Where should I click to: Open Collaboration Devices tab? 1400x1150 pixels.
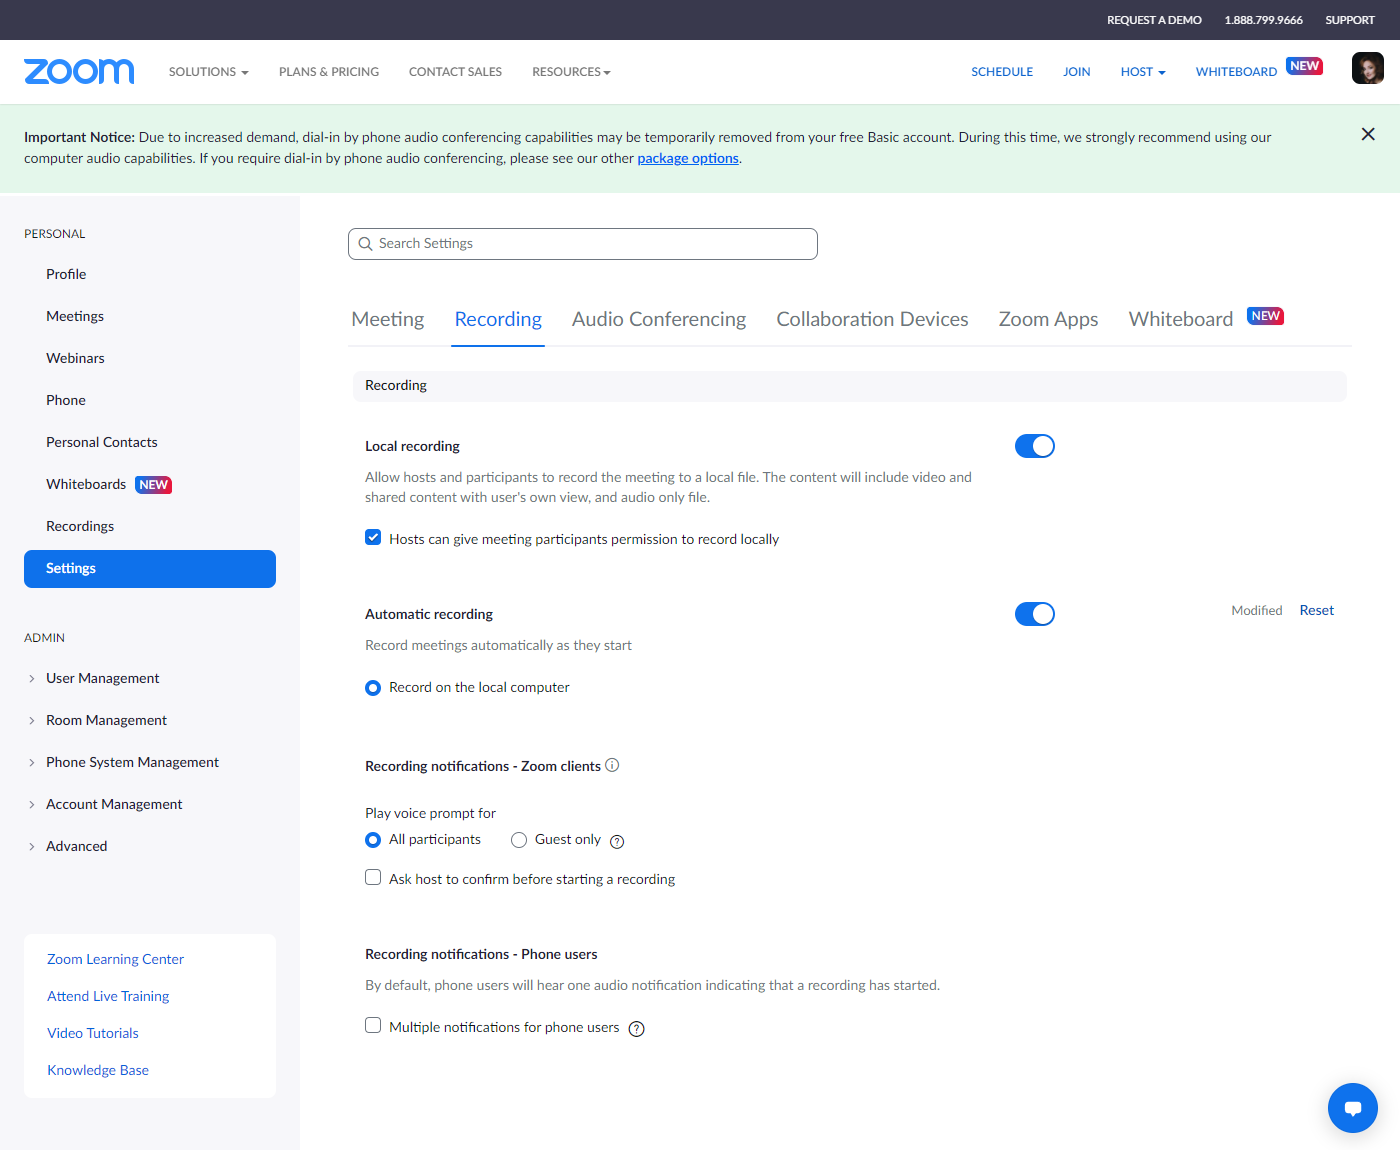[x=872, y=319]
